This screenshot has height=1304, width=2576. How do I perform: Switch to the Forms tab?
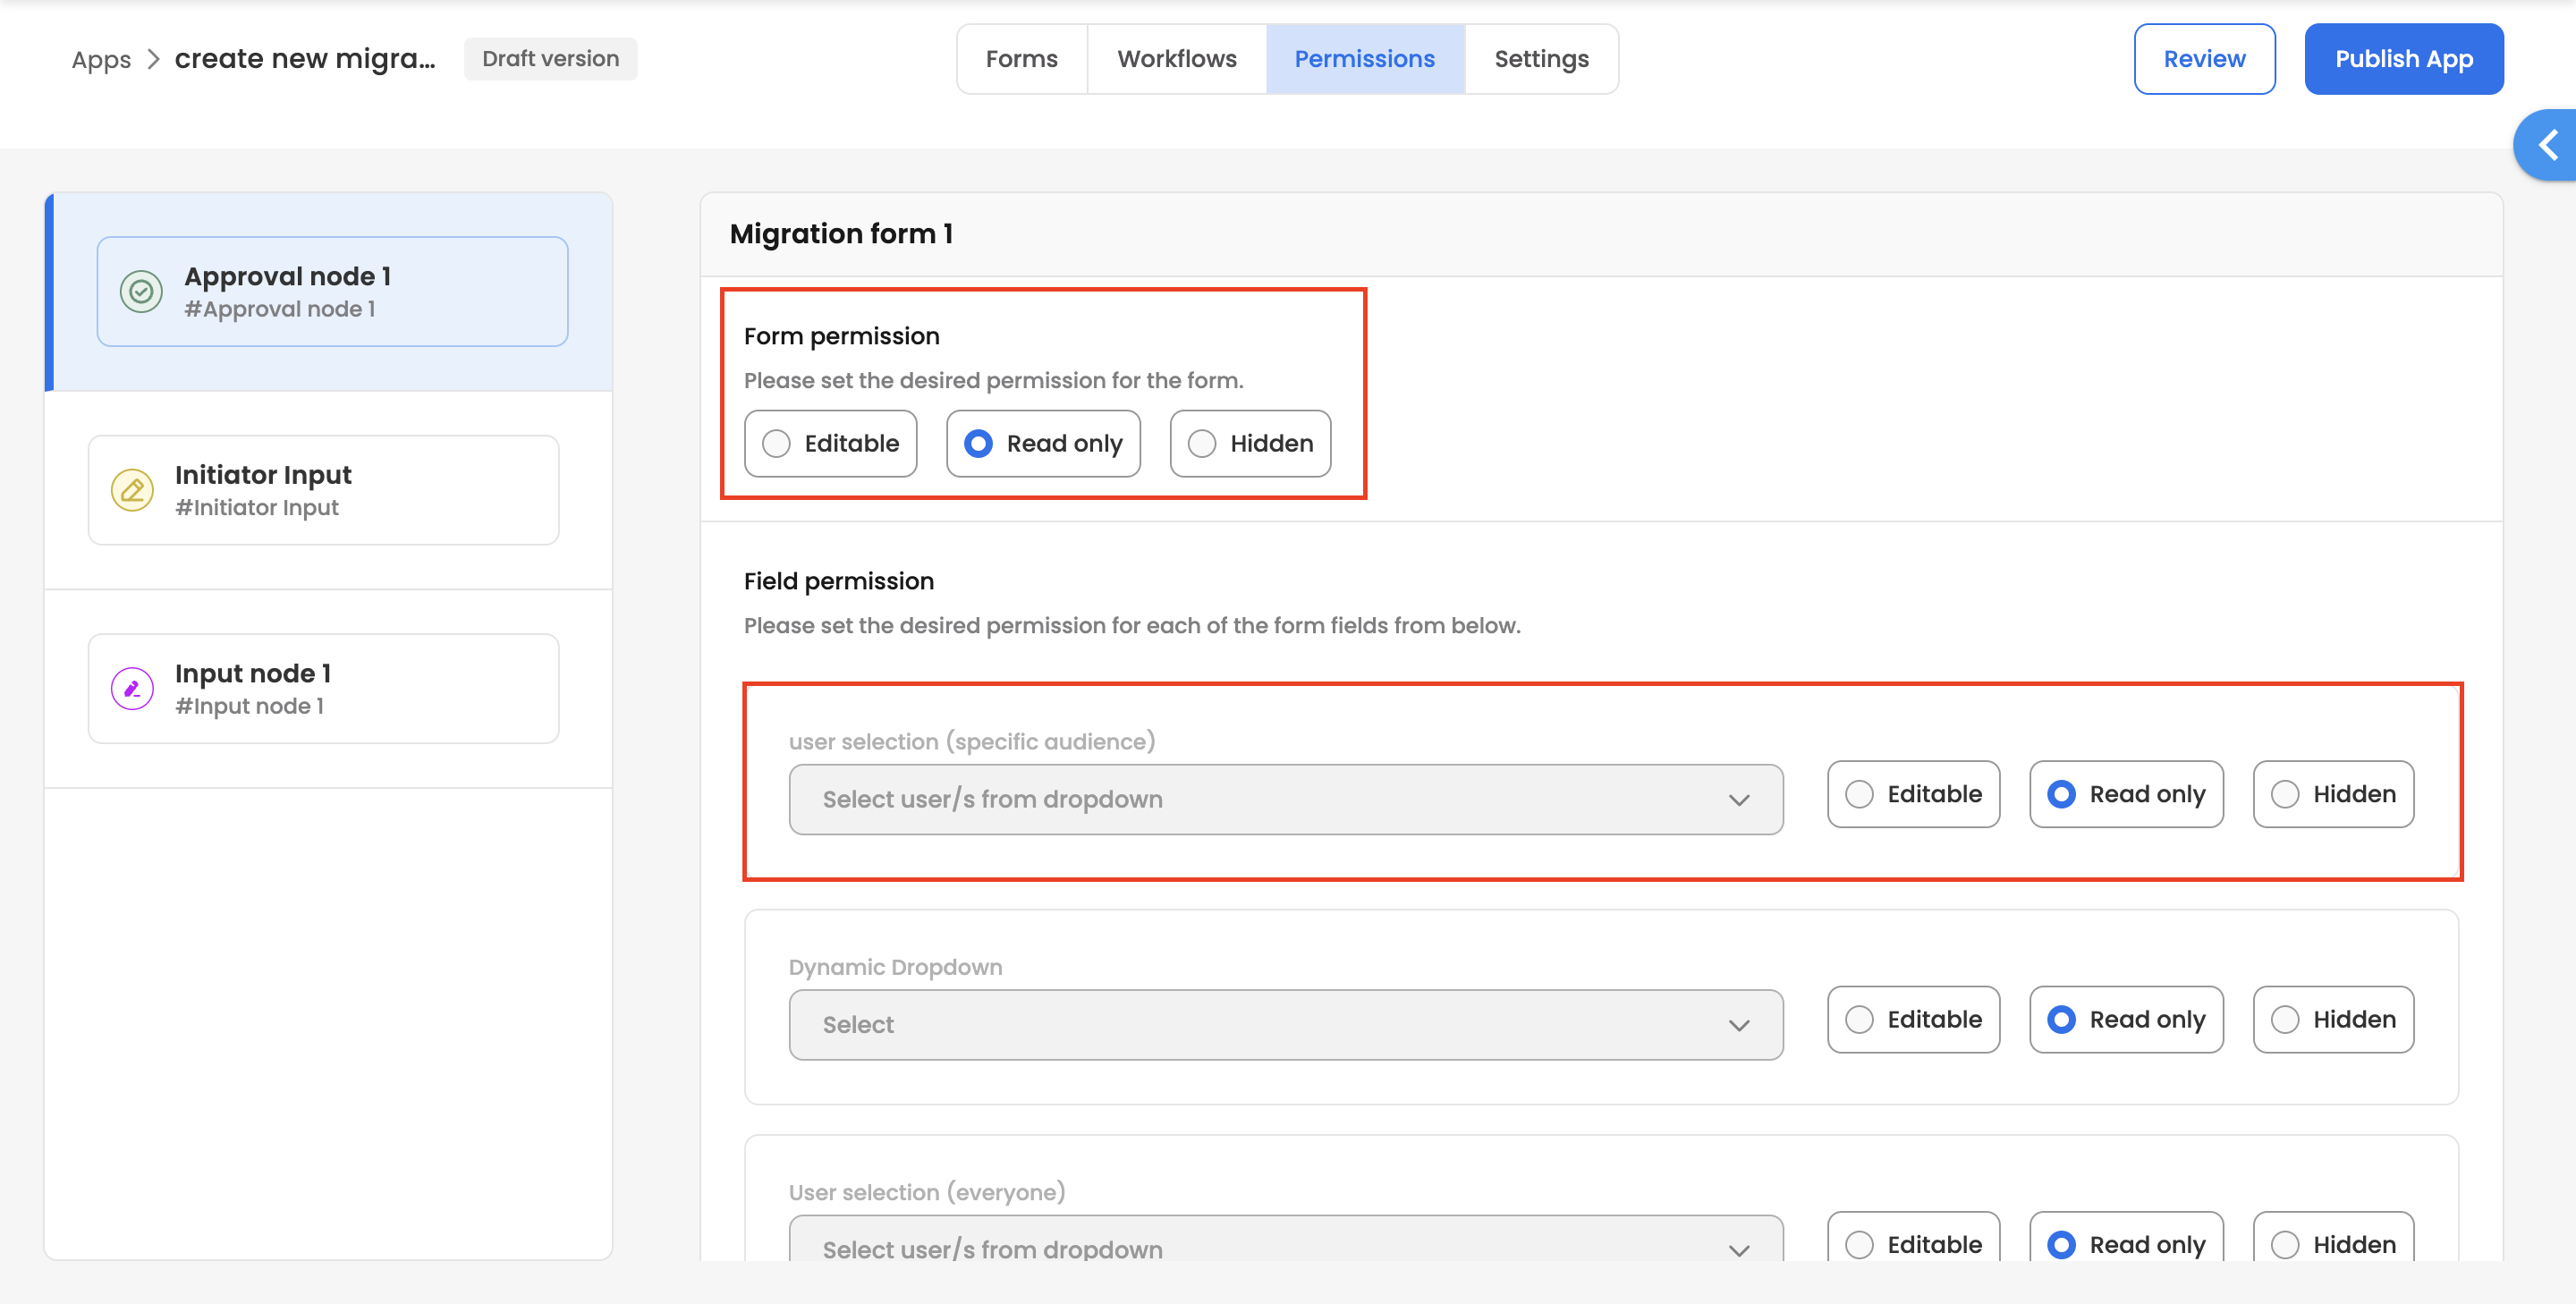coord(1021,59)
